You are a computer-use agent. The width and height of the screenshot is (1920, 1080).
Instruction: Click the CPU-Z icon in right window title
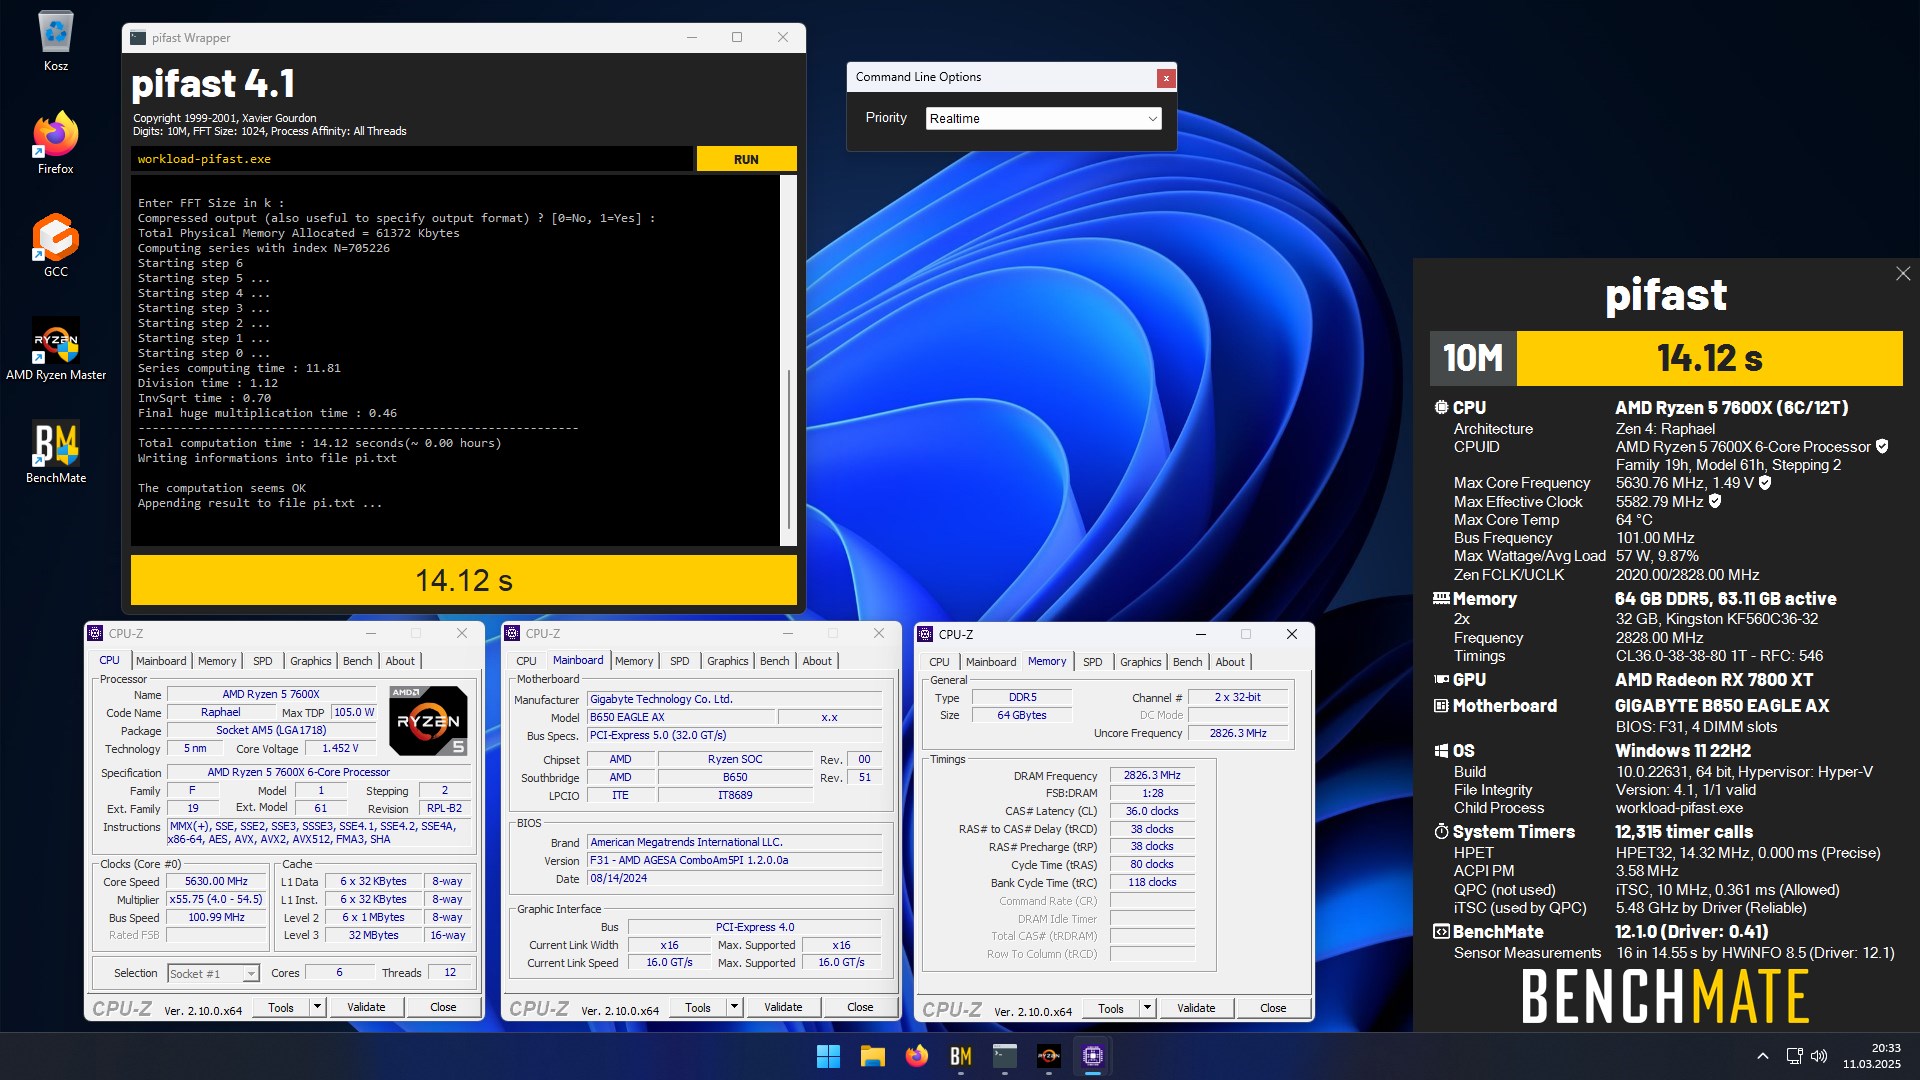click(x=925, y=634)
